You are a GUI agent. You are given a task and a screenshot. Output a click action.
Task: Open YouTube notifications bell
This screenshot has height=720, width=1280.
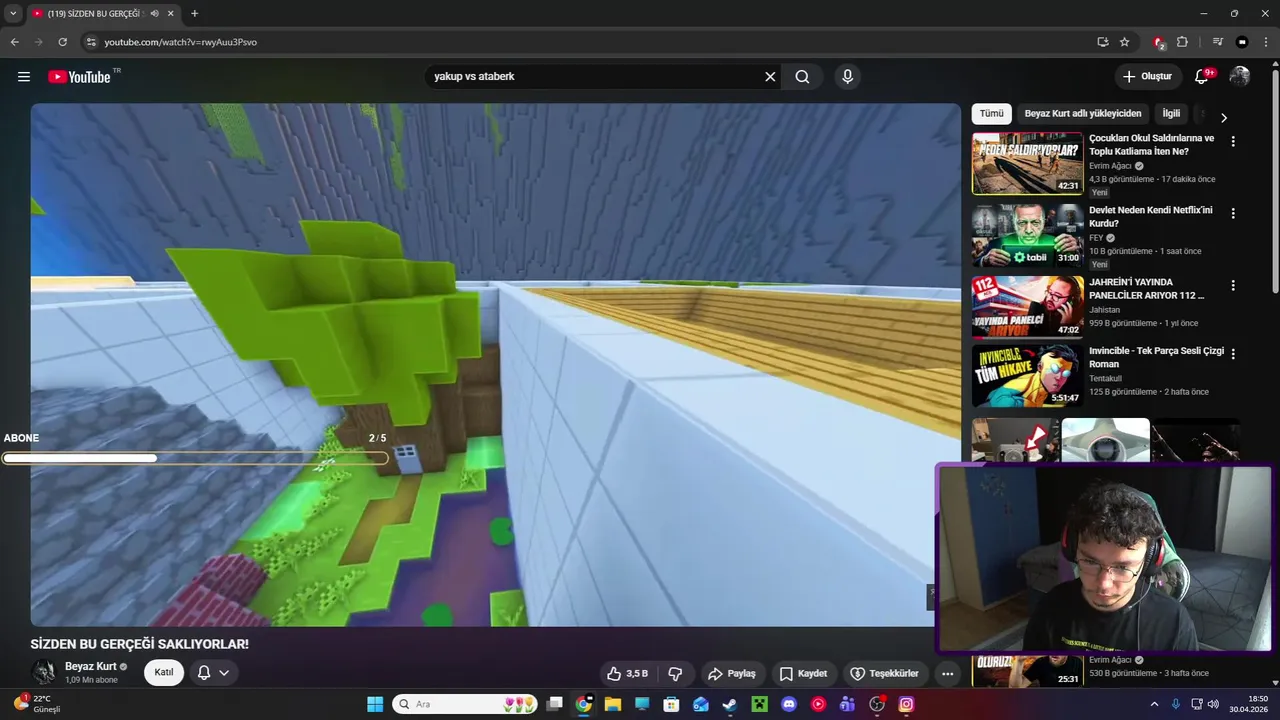pyautogui.click(x=1203, y=77)
